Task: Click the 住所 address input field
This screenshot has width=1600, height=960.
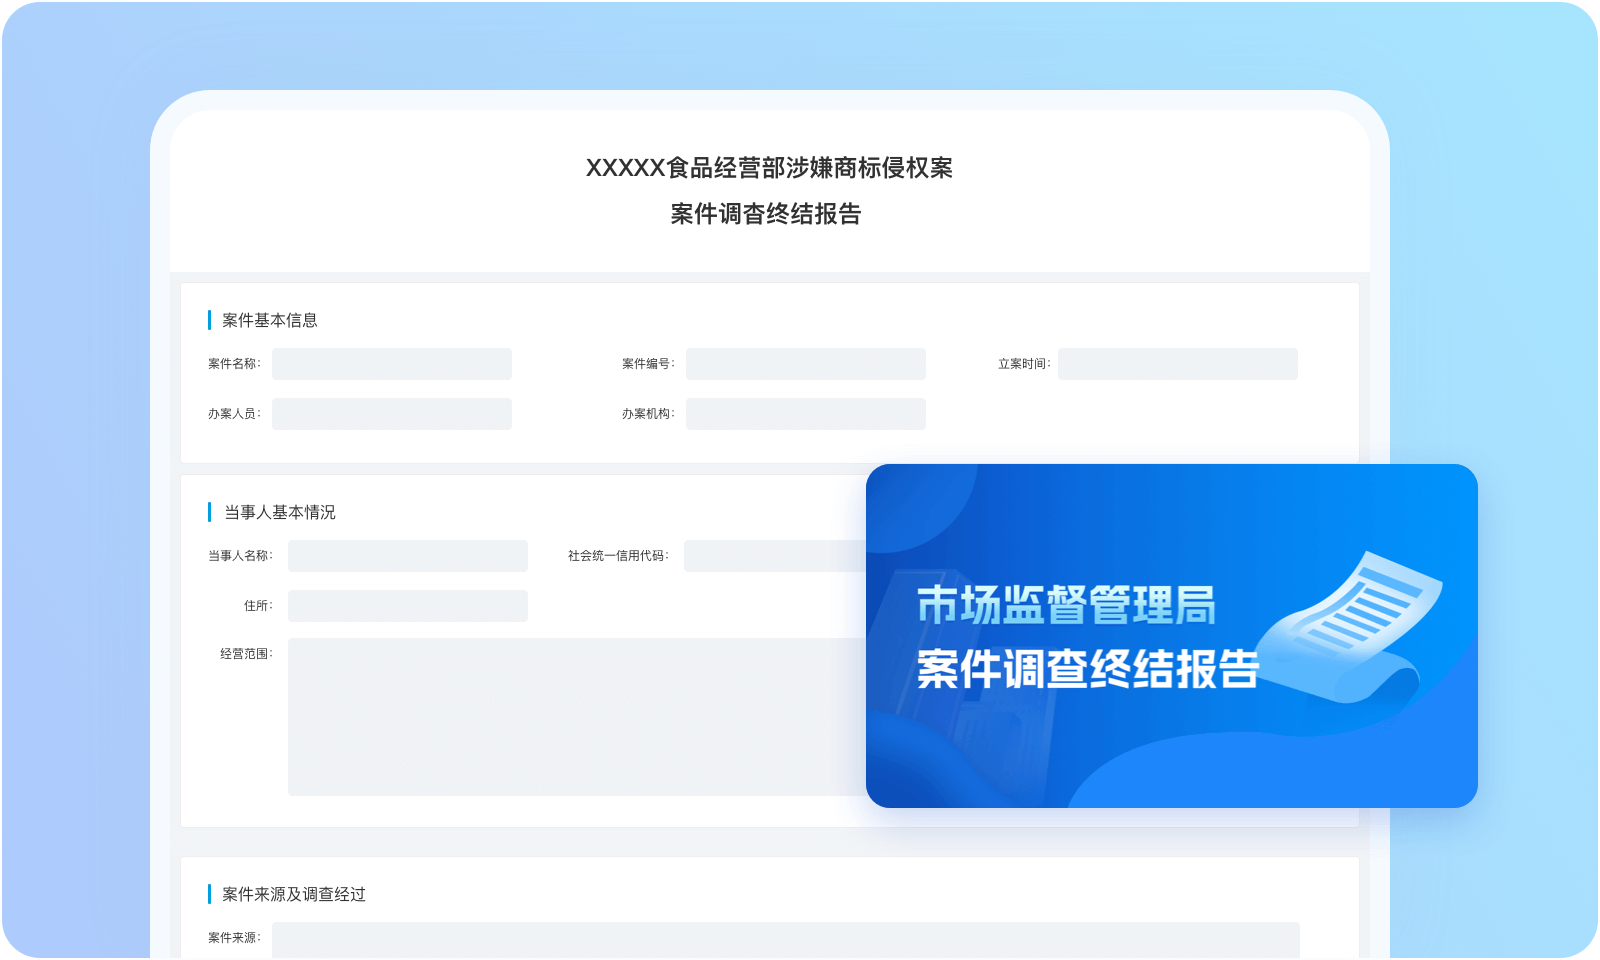Action: click(x=407, y=606)
